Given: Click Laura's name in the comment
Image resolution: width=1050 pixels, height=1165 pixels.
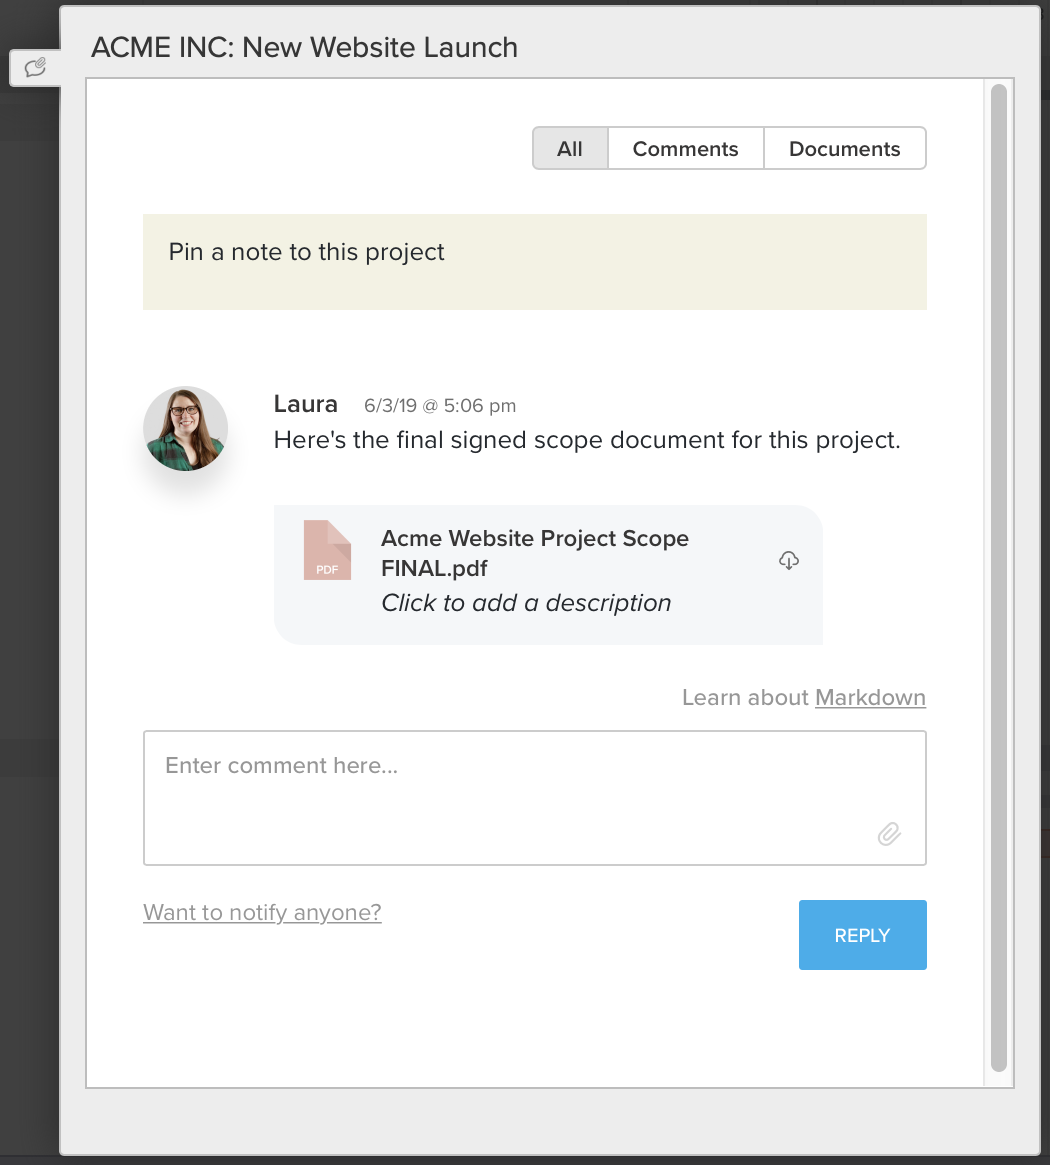Looking at the screenshot, I should tap(305, 404).
